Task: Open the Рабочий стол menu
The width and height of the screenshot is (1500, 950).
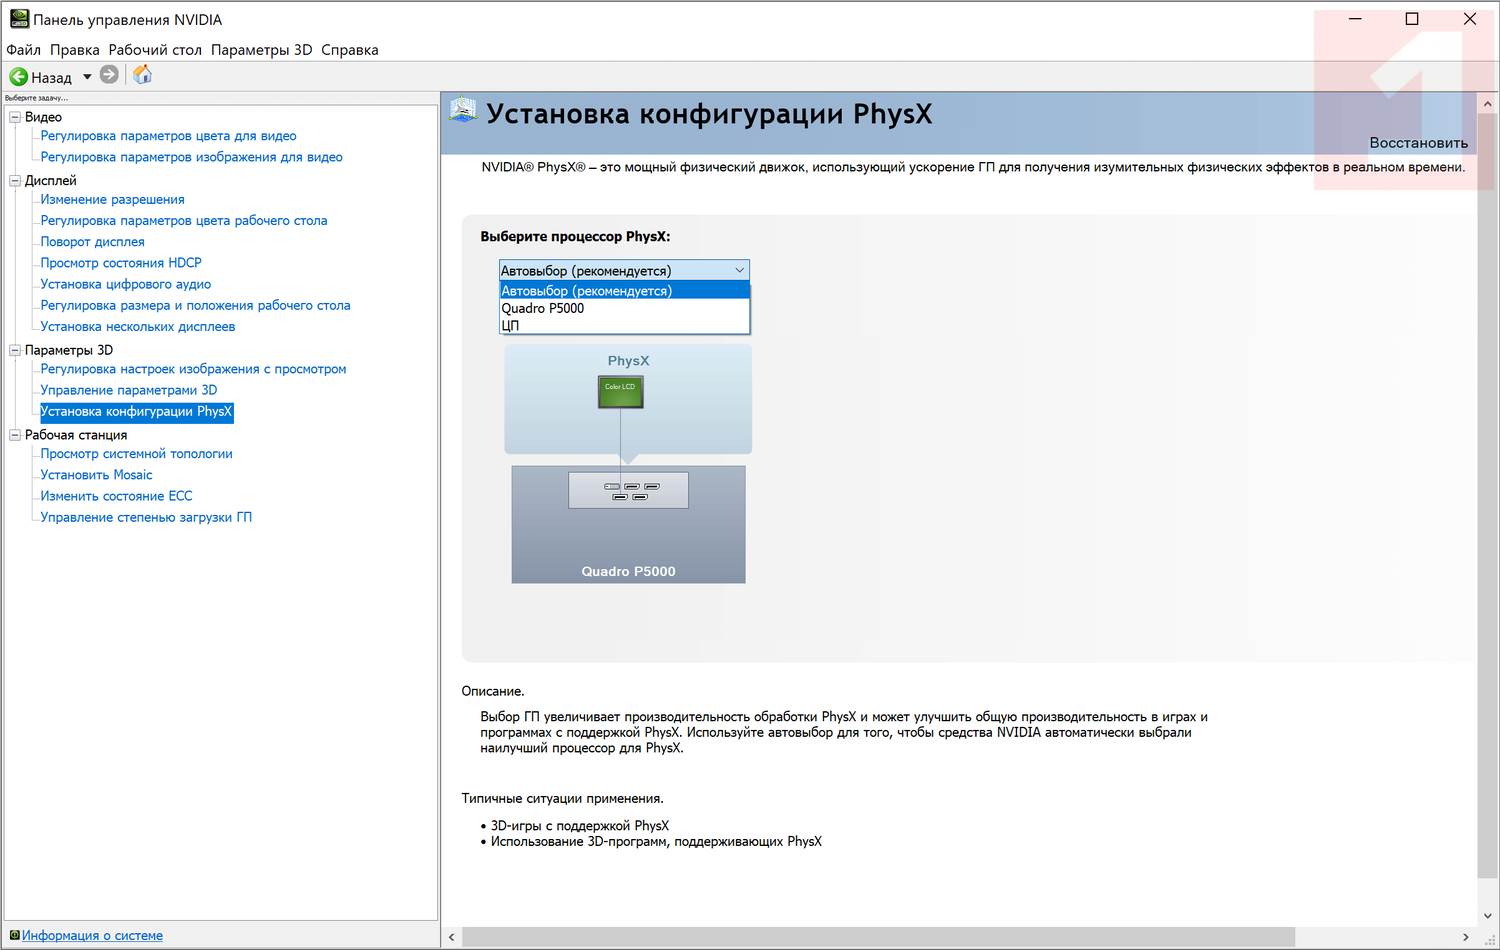Action: [155, 50]
